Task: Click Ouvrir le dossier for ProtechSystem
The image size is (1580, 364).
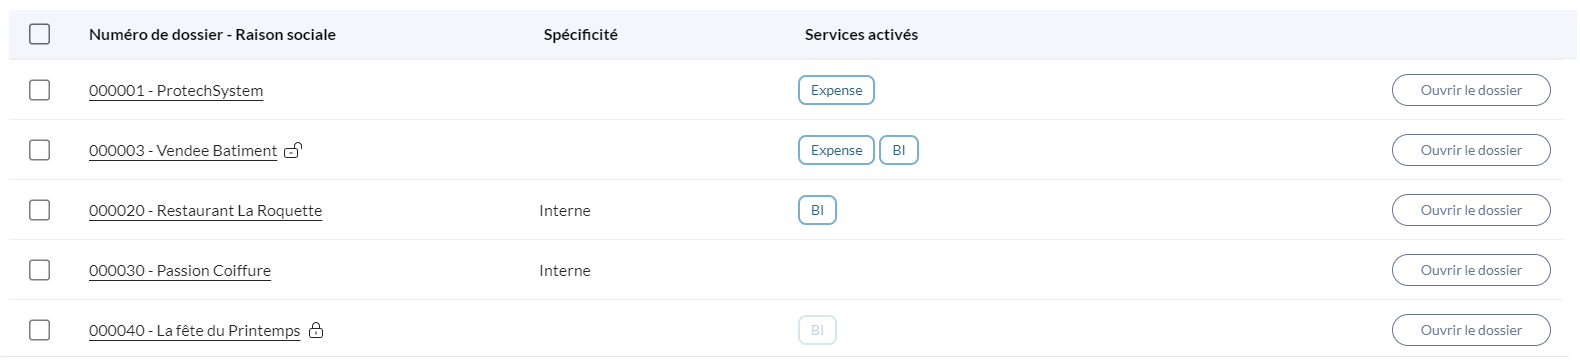Action: [x=1471, y=90]
